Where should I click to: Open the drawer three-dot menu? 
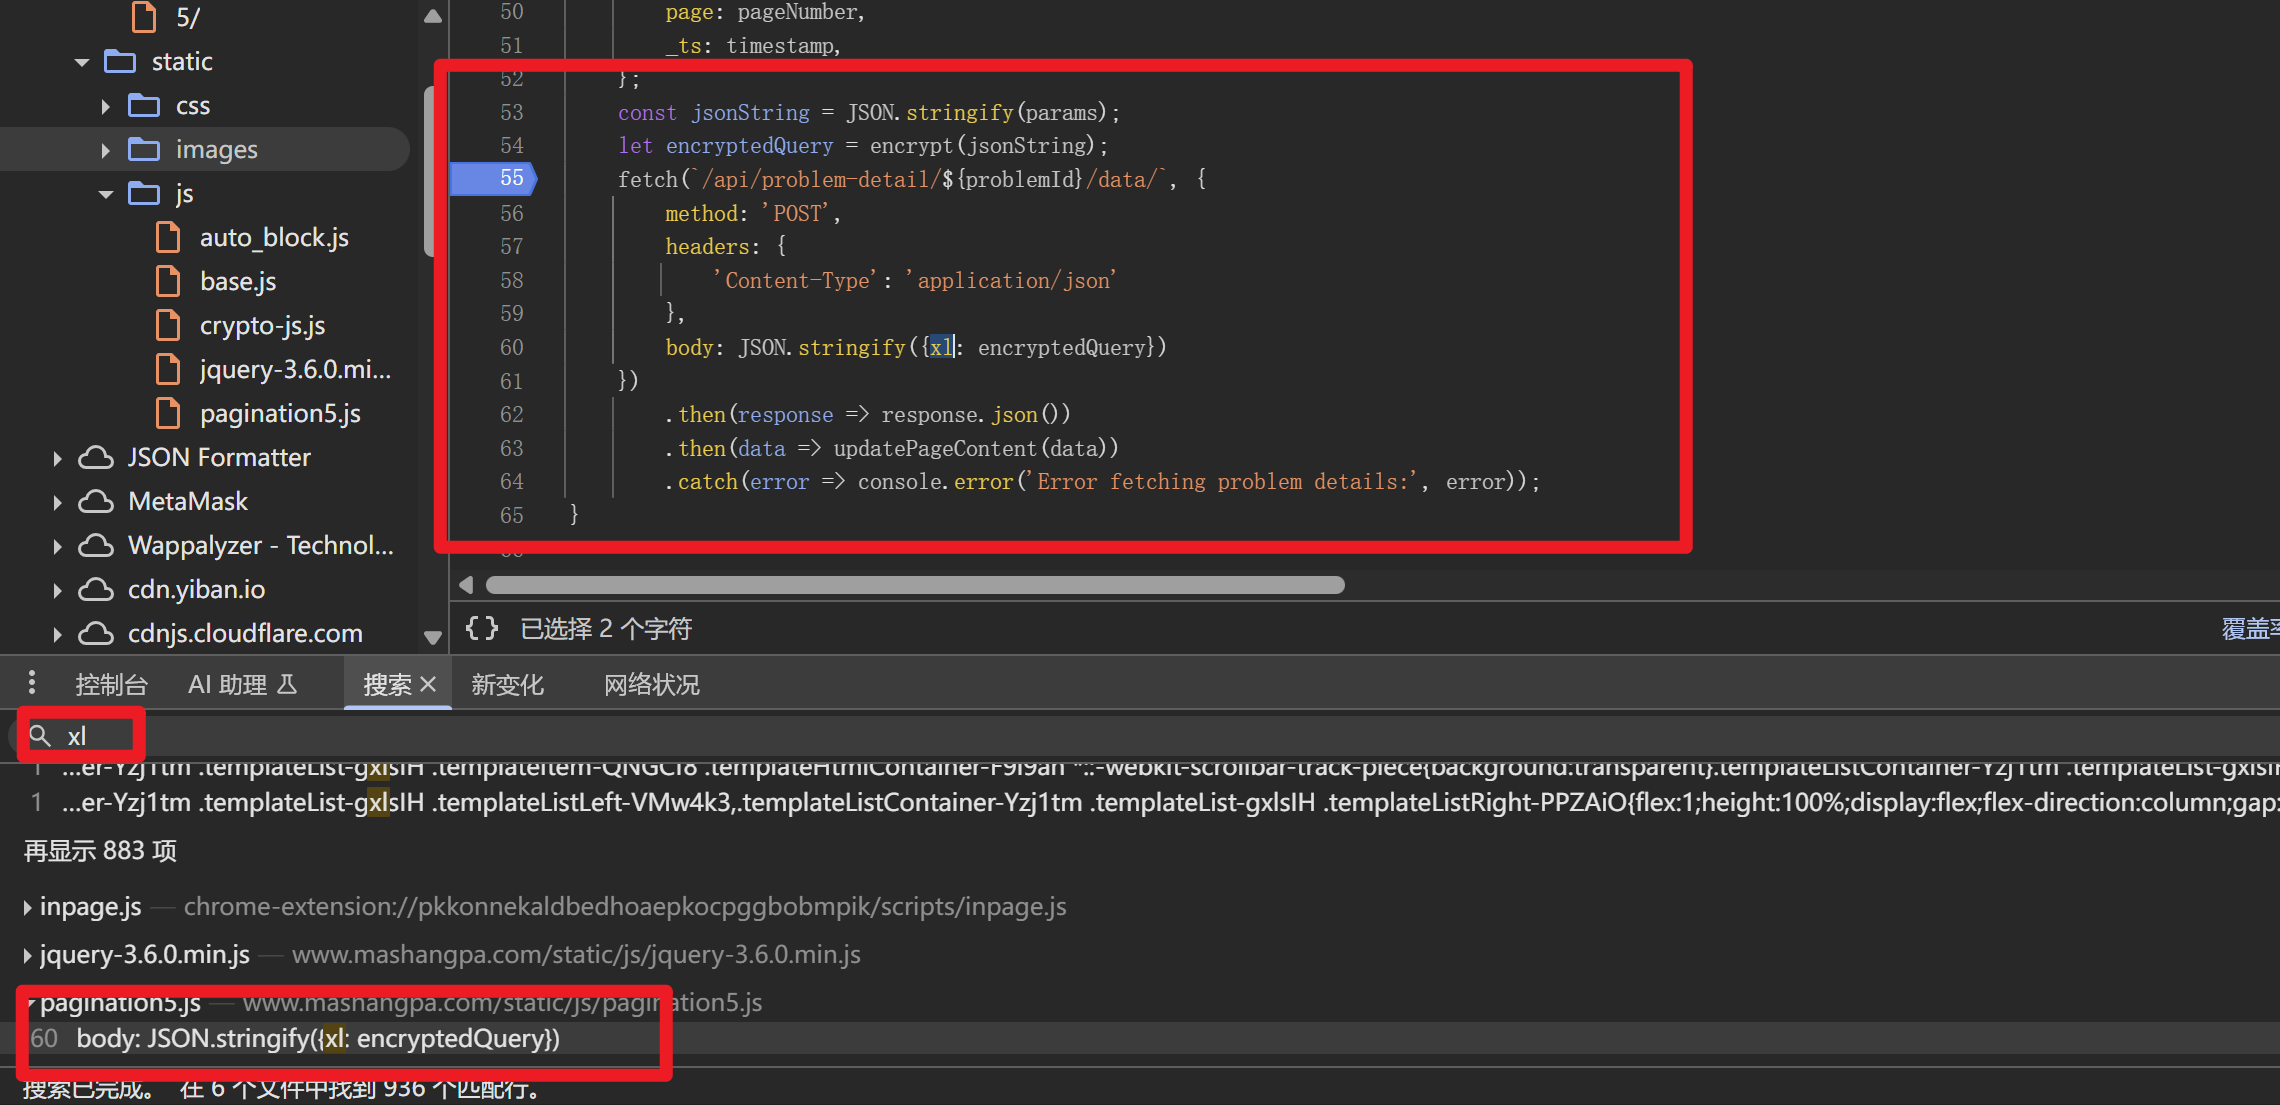point(32,683)
